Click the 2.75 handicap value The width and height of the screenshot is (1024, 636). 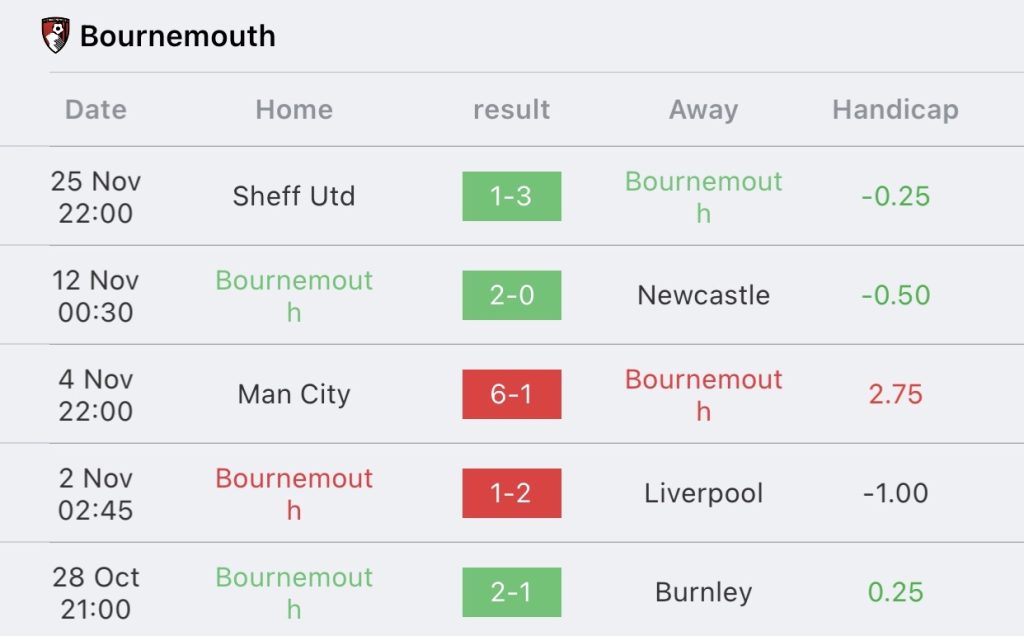tap(895, 394)
